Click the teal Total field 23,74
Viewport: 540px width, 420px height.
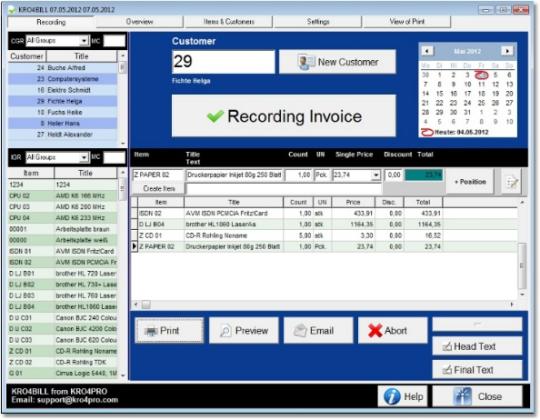424,175
